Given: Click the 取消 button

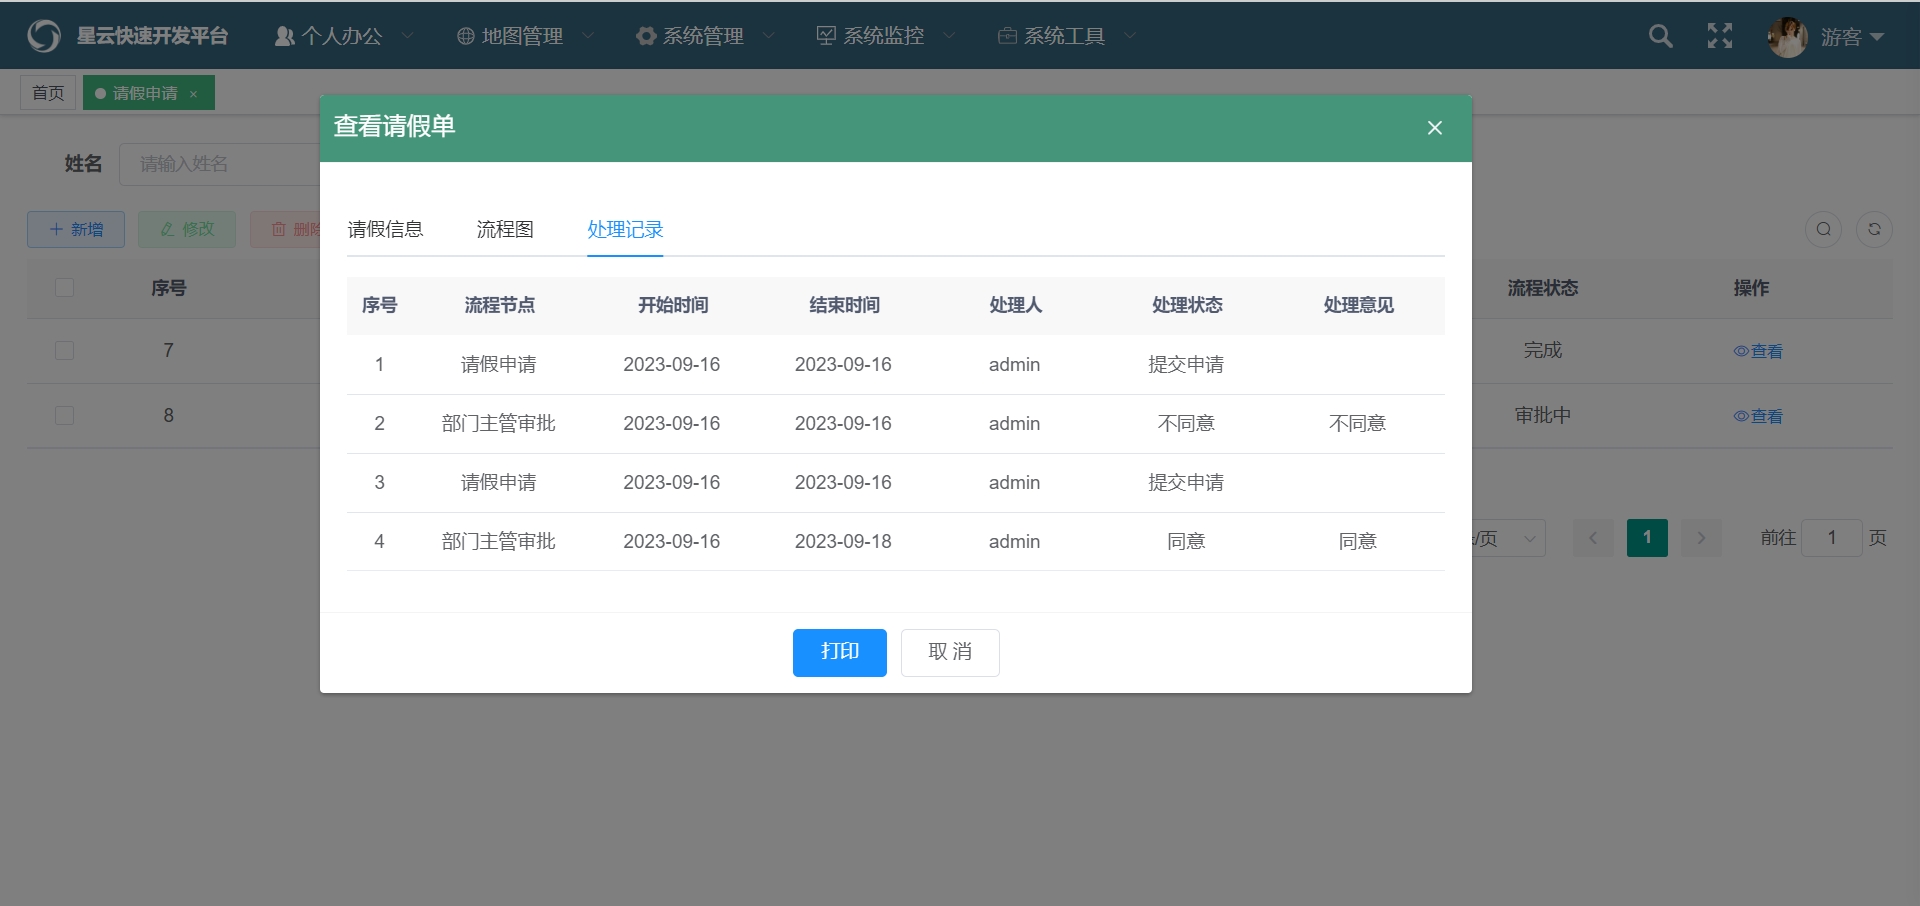Looking at the screenshot, I should coord(949,652).
